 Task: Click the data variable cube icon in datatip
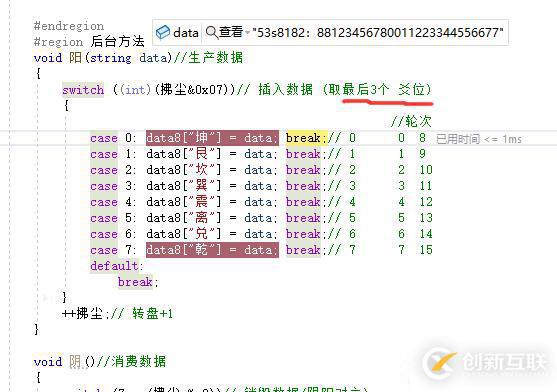tap(163, 32)
